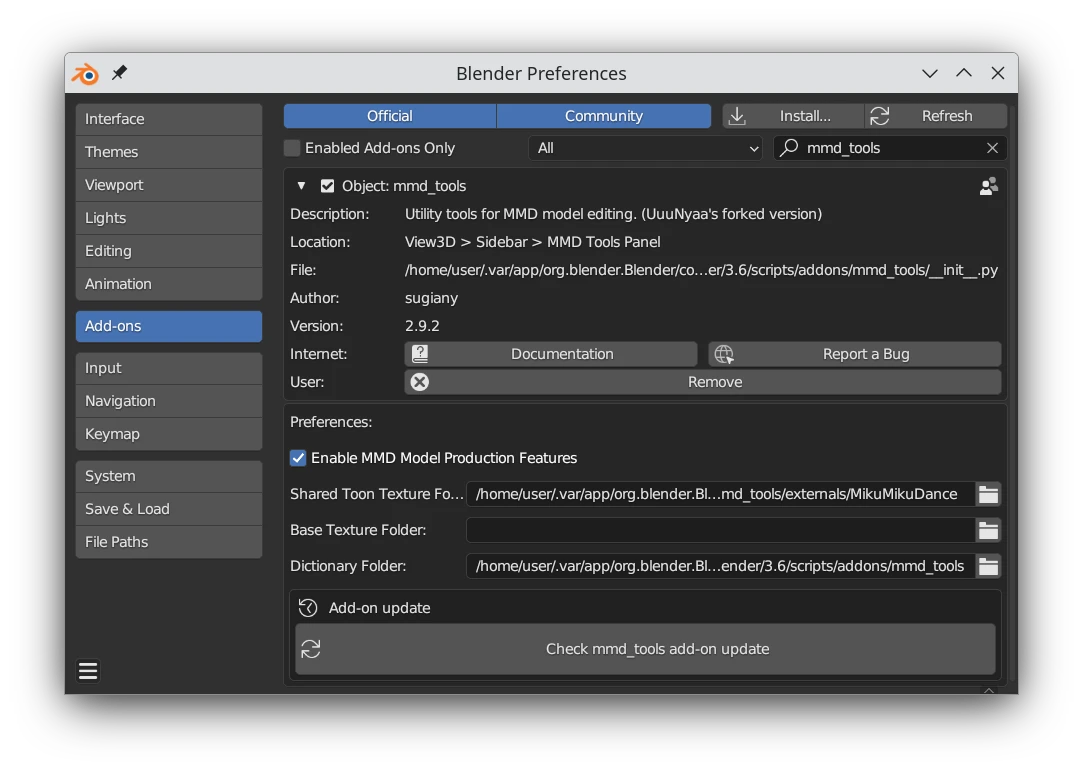Browse folder for Shared Toon Texture path

pyautogui.click(x=988, y=494)
